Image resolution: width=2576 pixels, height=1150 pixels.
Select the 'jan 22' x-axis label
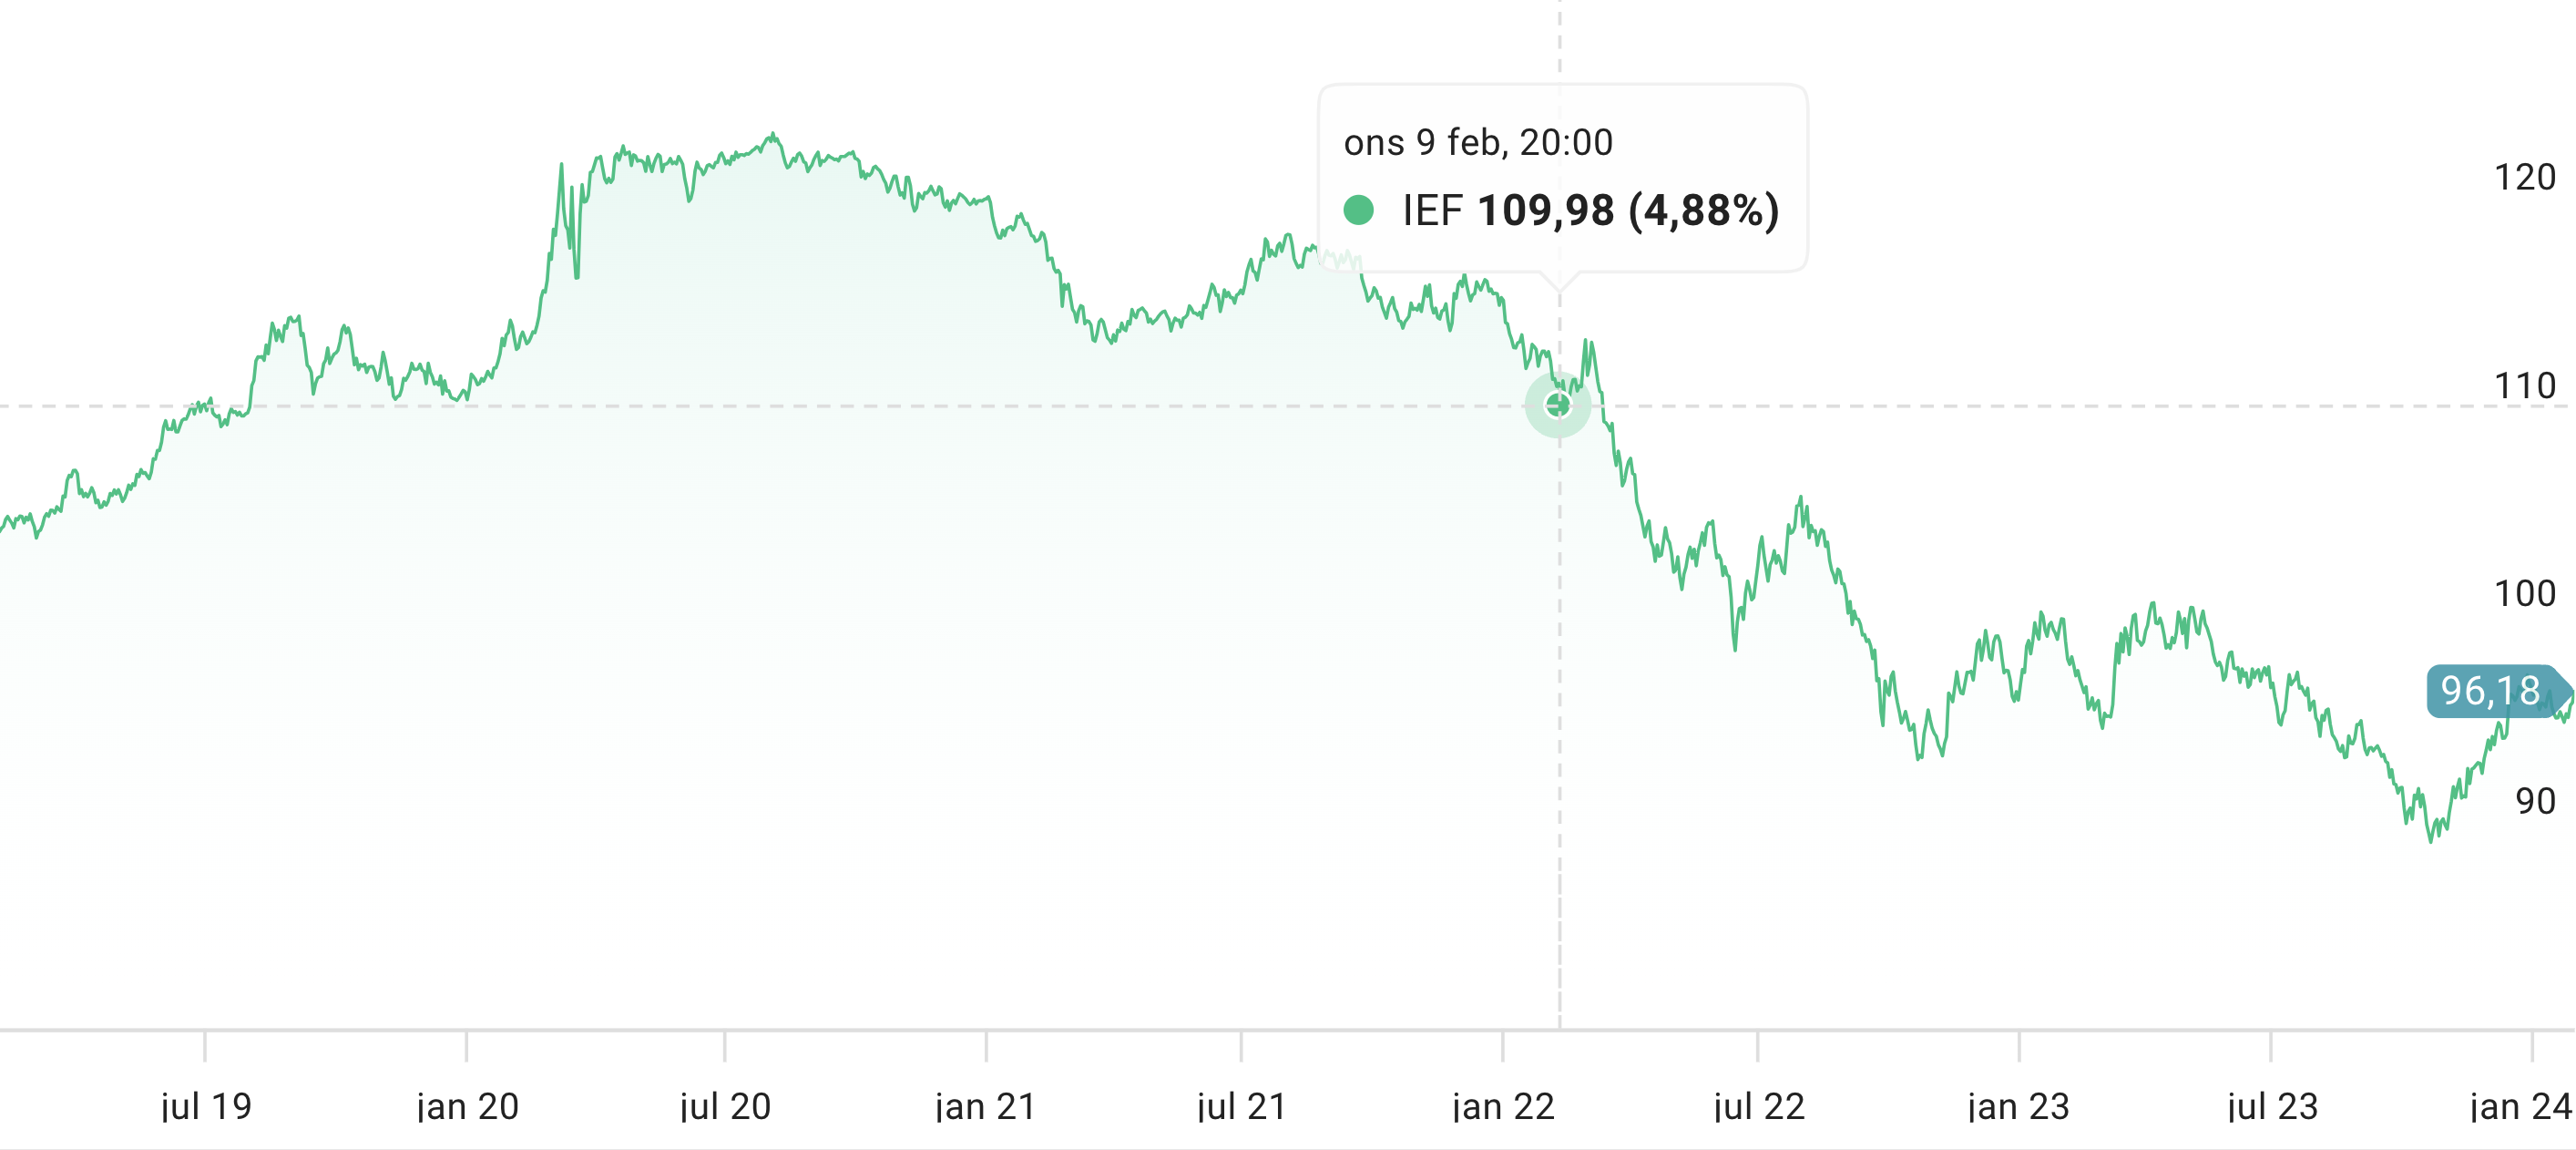pyautogui.click(x=1503, y=1106)
